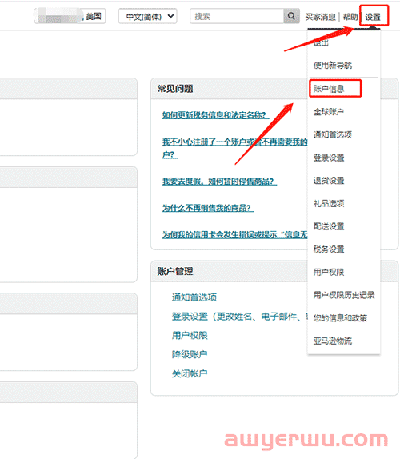Select 用户权限历史记录 in the settings menu
The width and height of the screenshot is (400, 459).
coord(344,295)
